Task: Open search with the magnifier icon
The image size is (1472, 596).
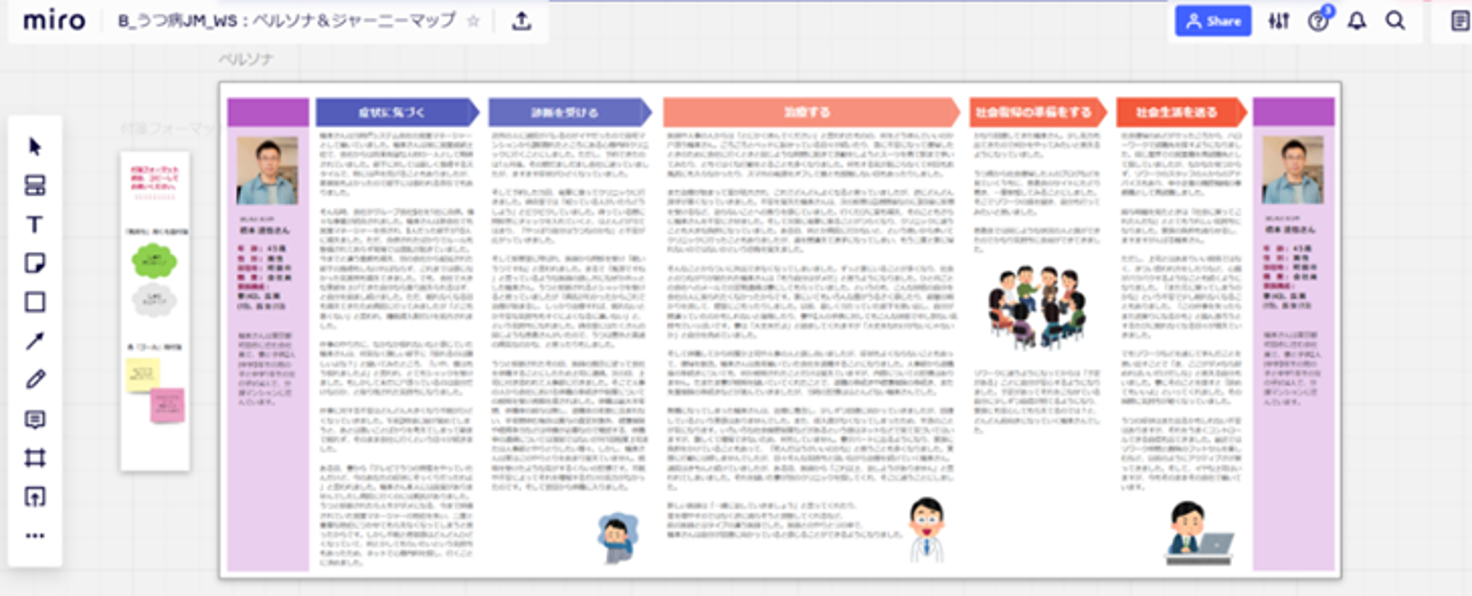Action: tap(1395, 21)
